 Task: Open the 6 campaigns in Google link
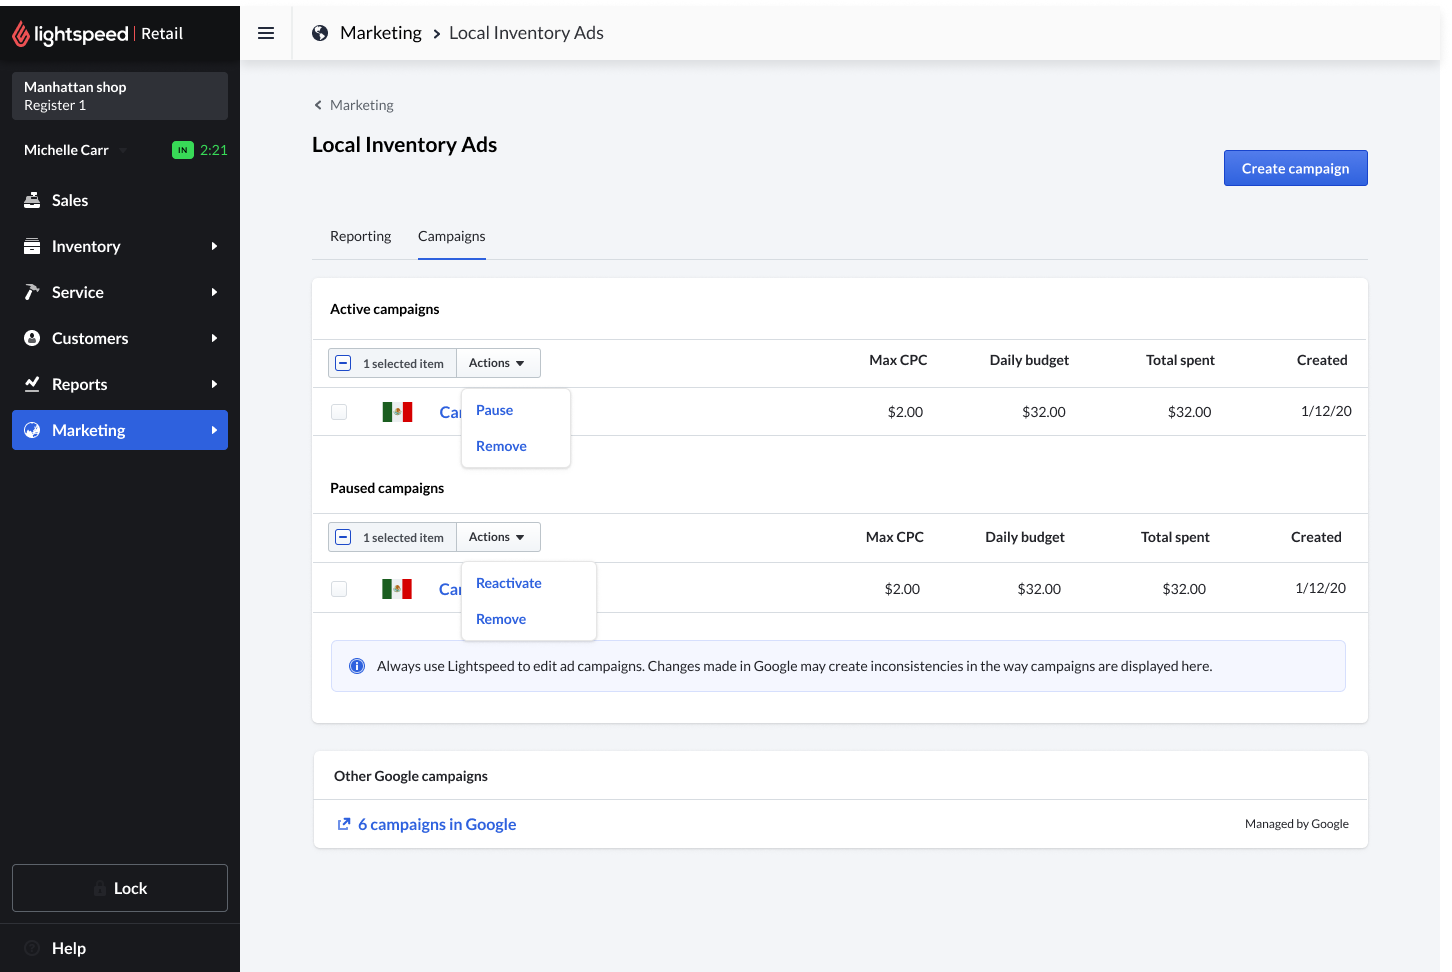point(437,824)
